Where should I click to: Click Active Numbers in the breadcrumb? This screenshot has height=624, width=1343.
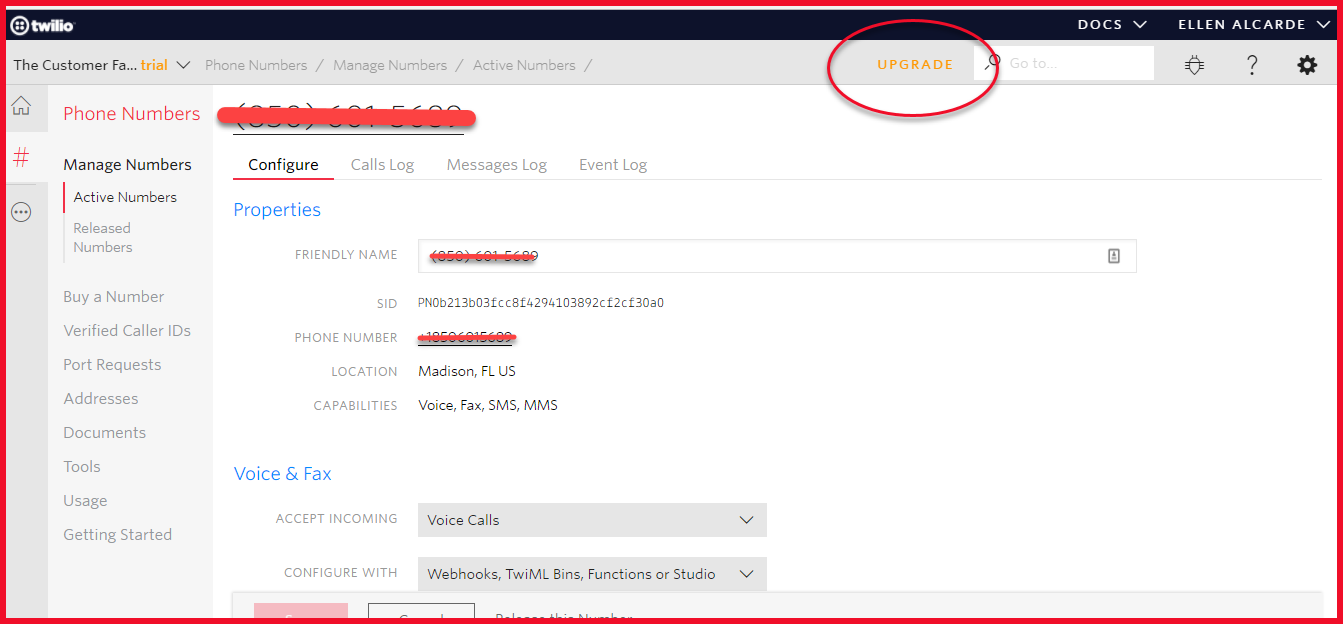pos(524,65)
